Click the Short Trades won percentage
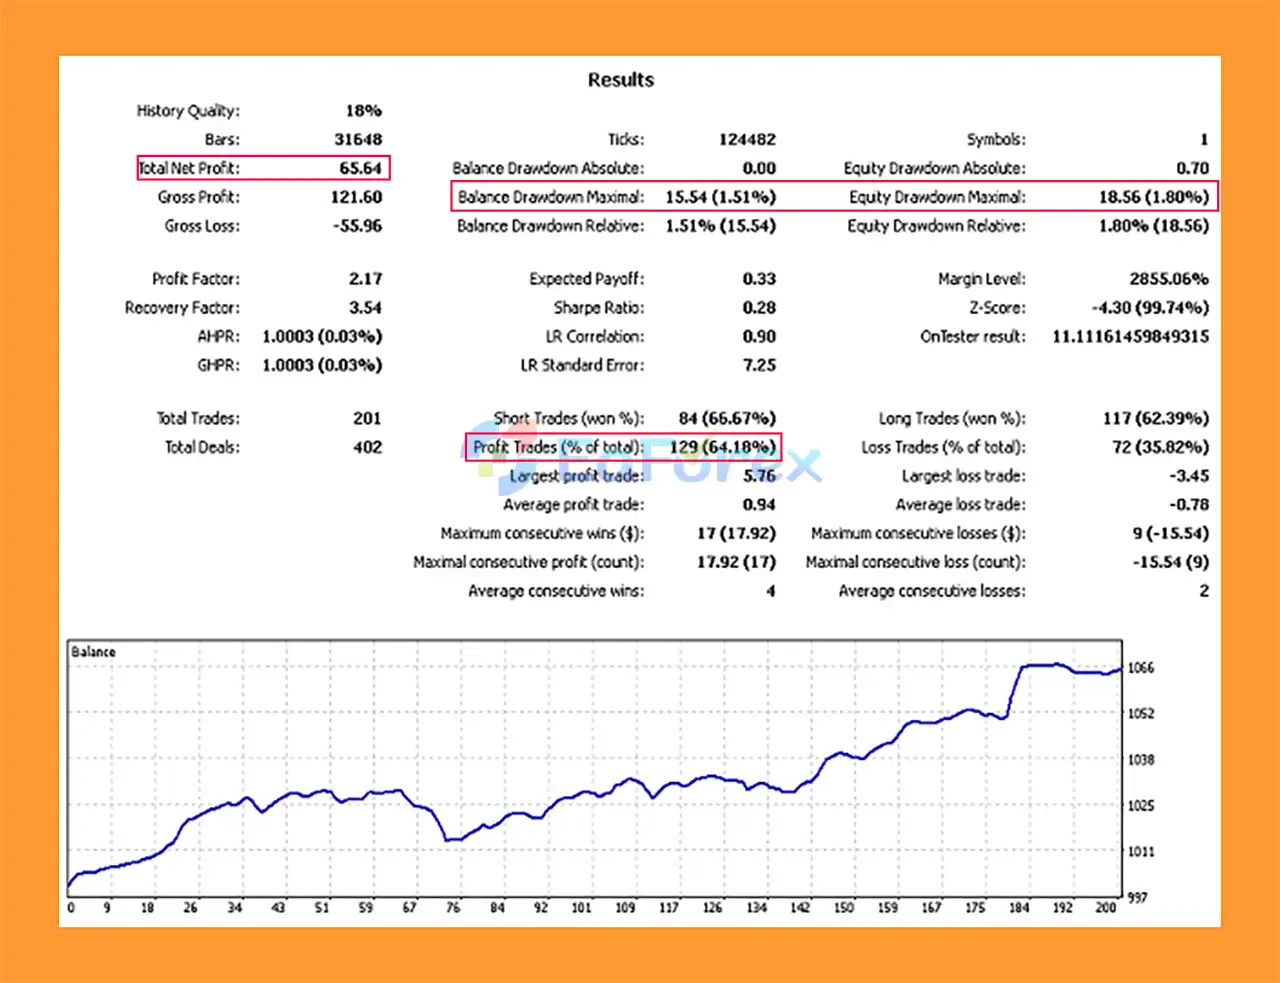The image size is (1280, 983). [x=727, y=418]
